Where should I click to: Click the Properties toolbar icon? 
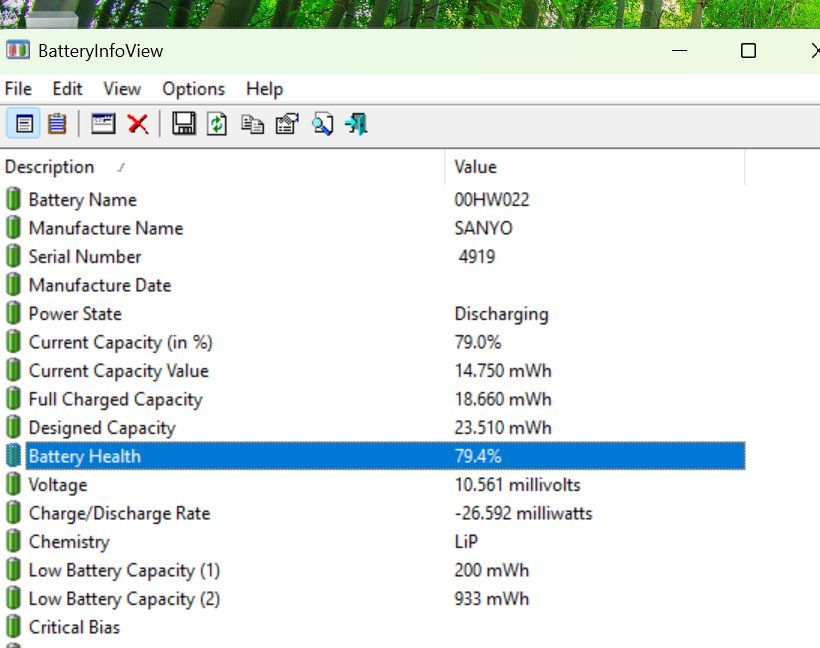click(x=287, y=123)
